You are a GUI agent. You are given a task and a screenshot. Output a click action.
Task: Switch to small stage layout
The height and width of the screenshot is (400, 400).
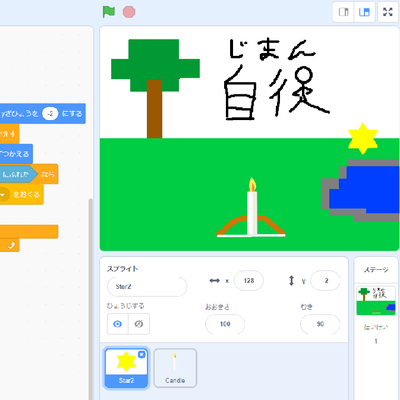(343, 12)
